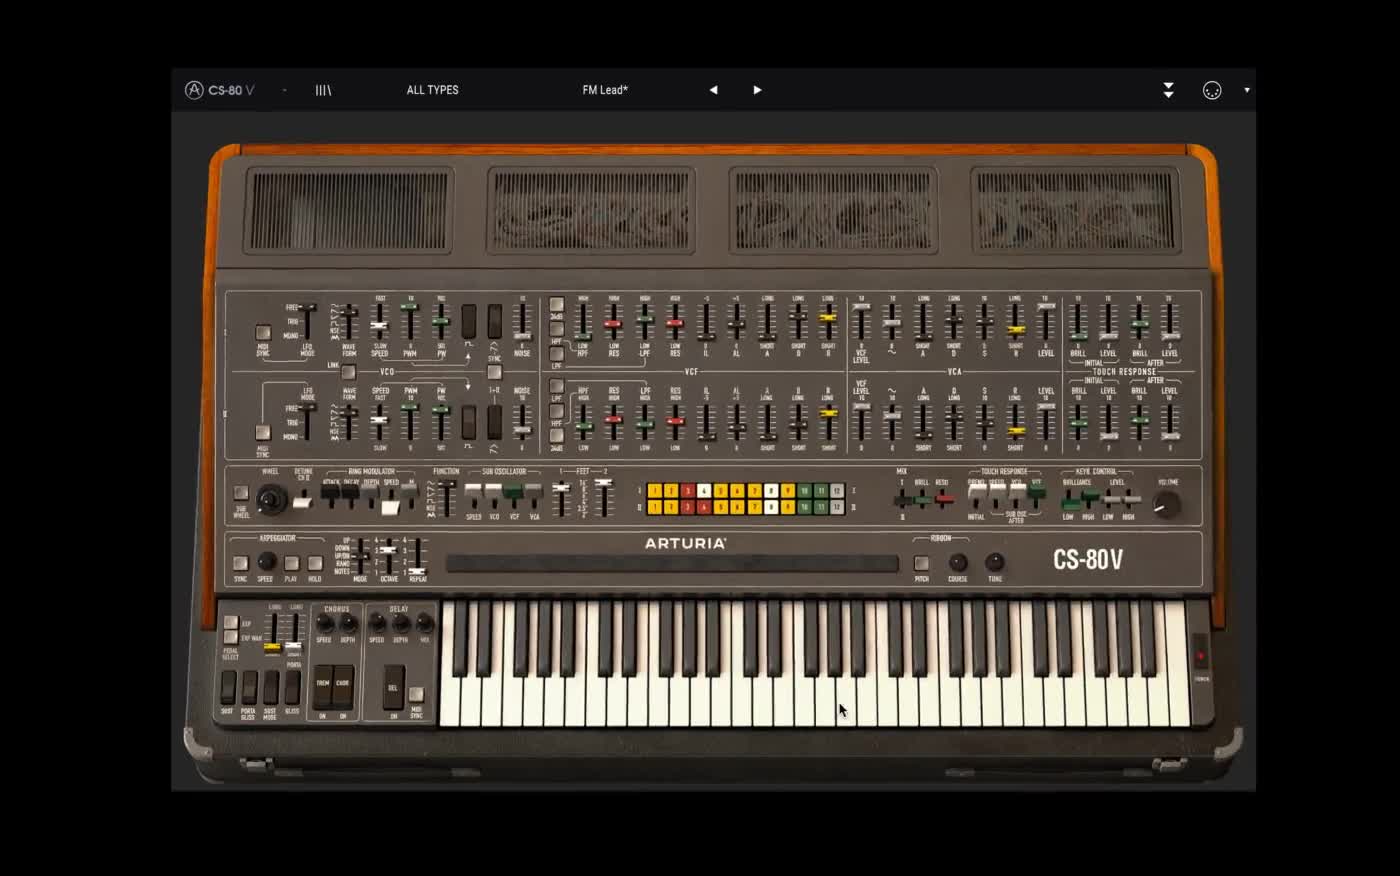1400x876 pixels.
Task: Toggle channel I 24dB filter button
Action: [557, 304]
